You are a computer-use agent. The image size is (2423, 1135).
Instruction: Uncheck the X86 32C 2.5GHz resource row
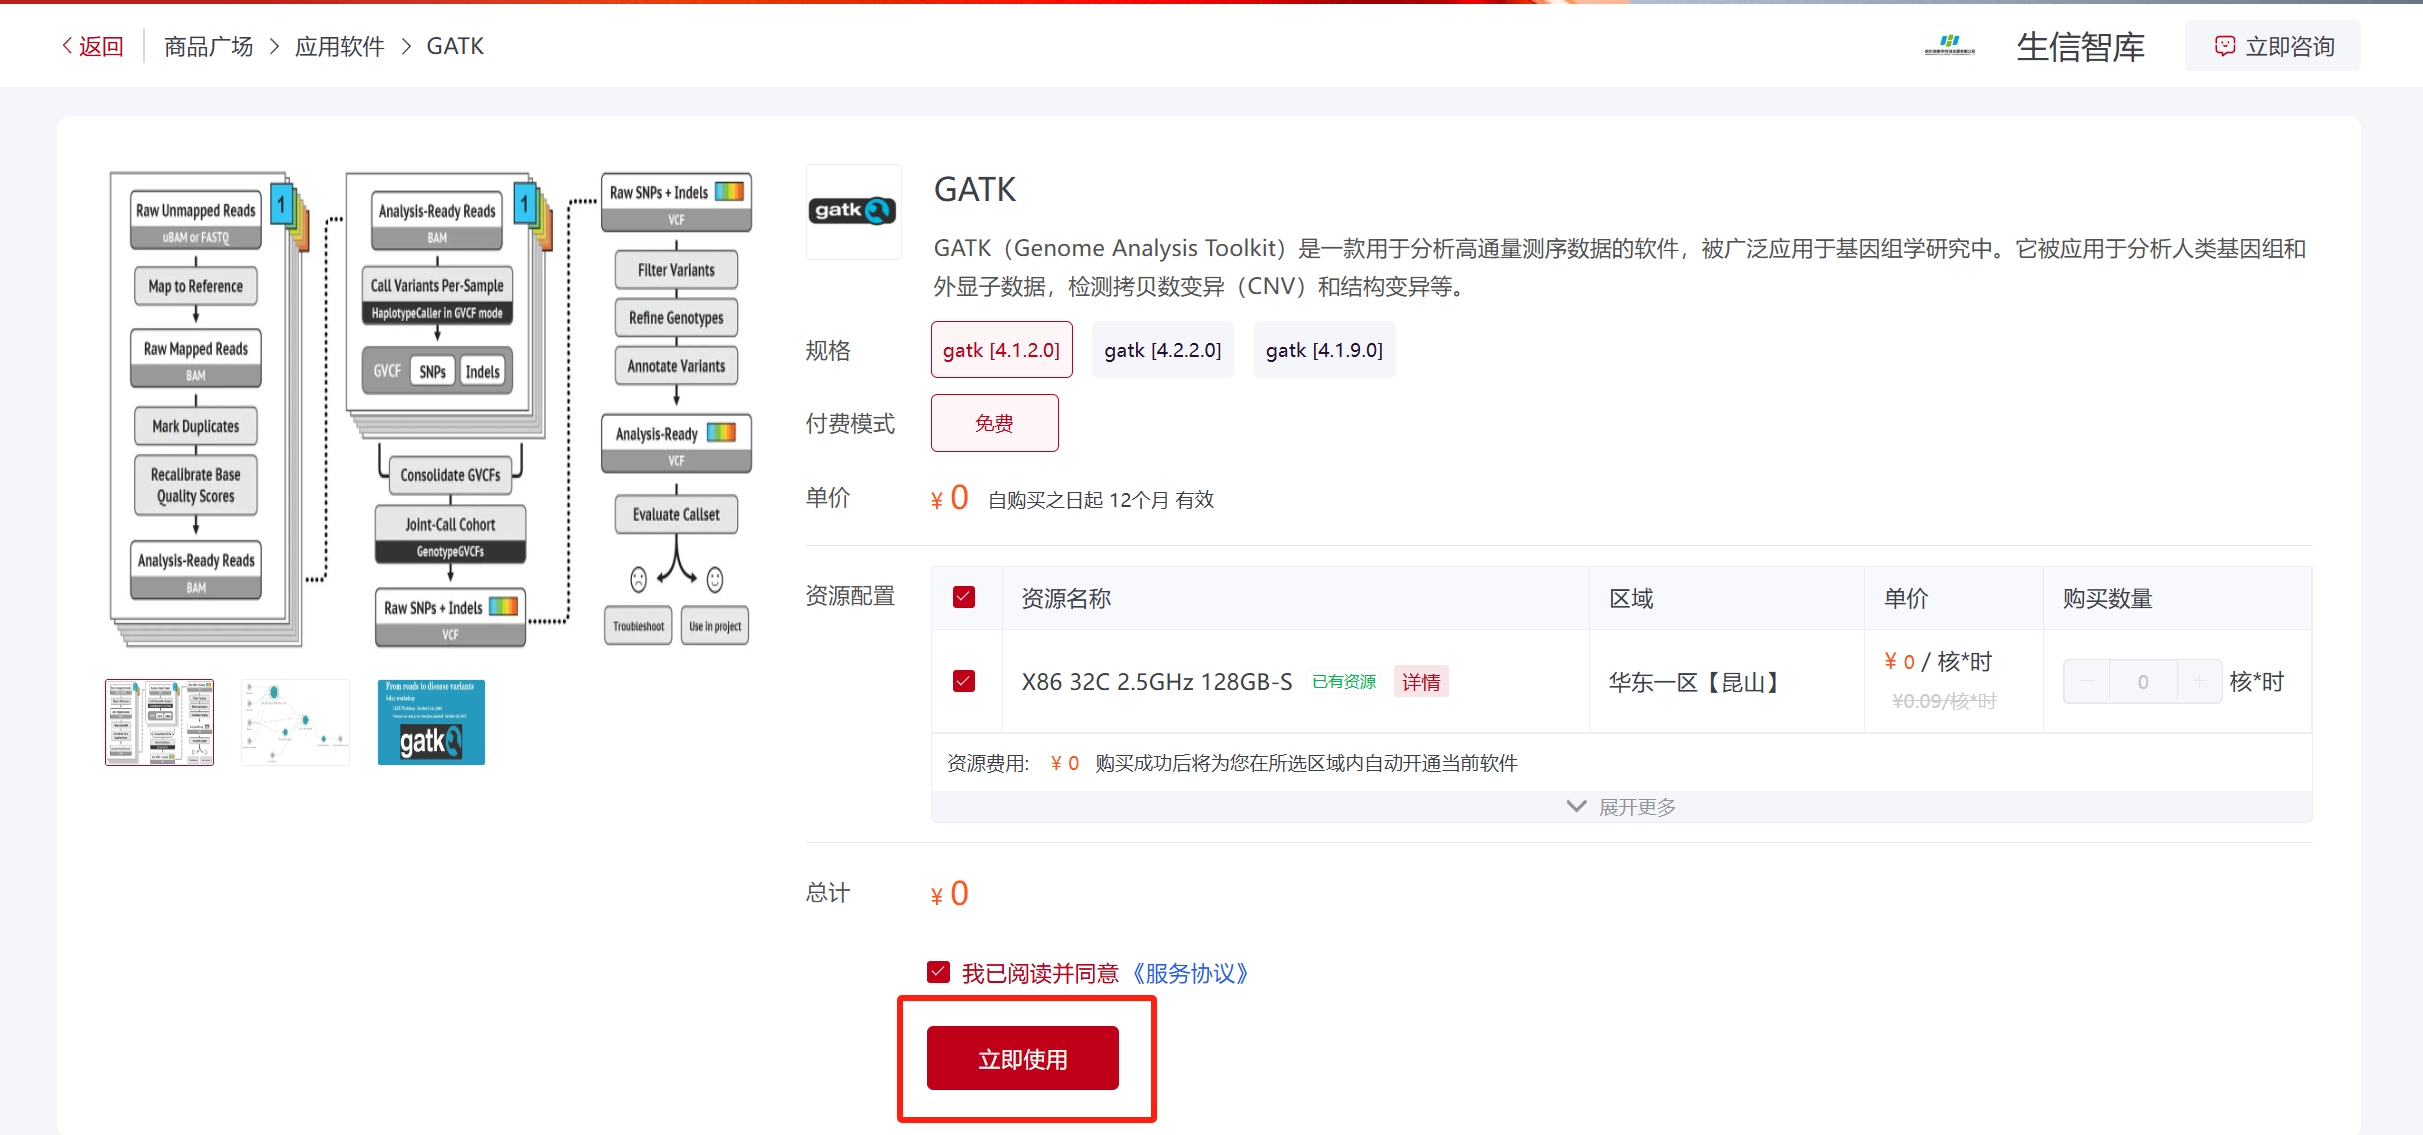964,682
